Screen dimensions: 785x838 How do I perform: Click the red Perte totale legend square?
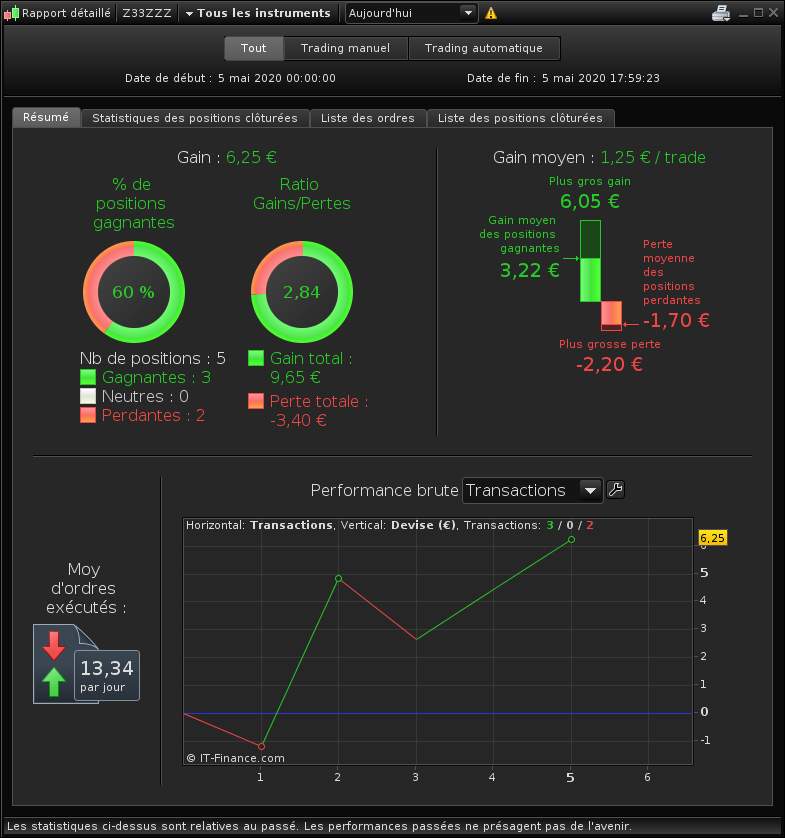(256, 401)
